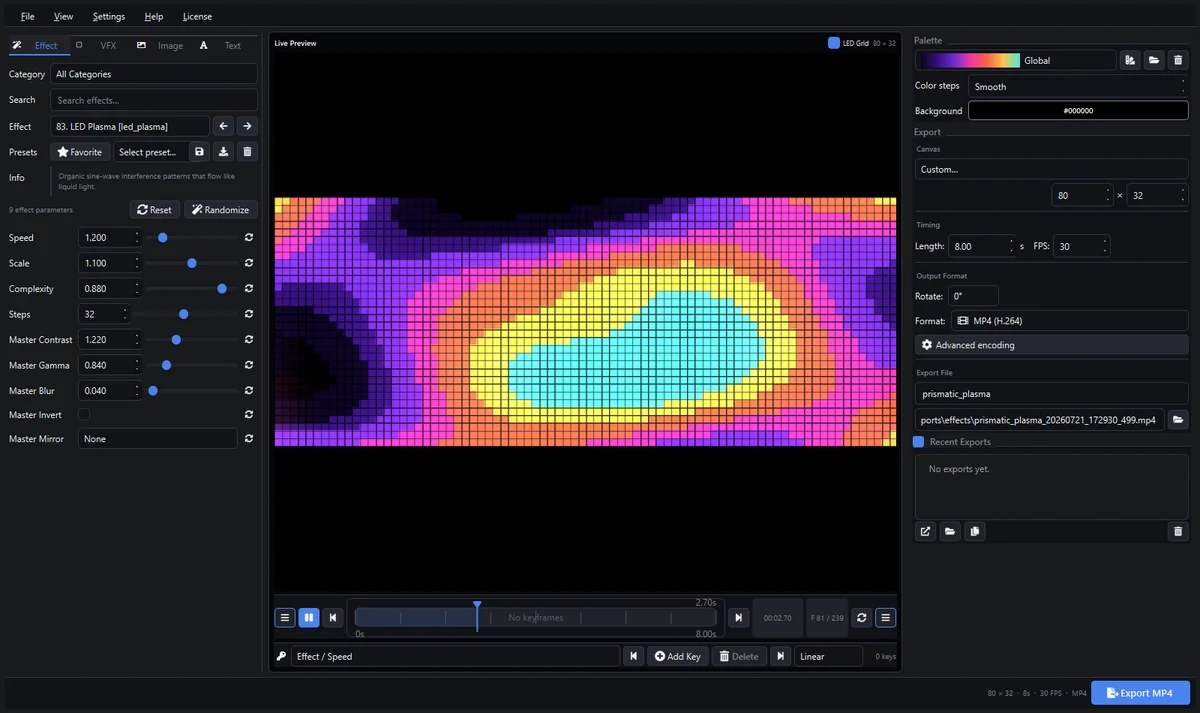Toggle the loop playback icon
This screenshot has width=1200, height=713.
862,618
